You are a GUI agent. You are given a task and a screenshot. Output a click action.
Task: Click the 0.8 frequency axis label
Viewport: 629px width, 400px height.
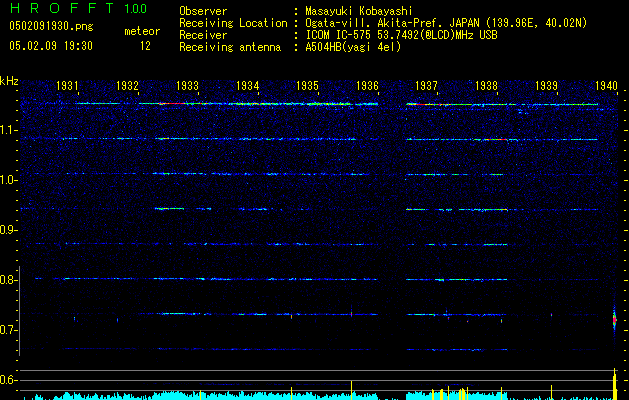coord(8,280)
